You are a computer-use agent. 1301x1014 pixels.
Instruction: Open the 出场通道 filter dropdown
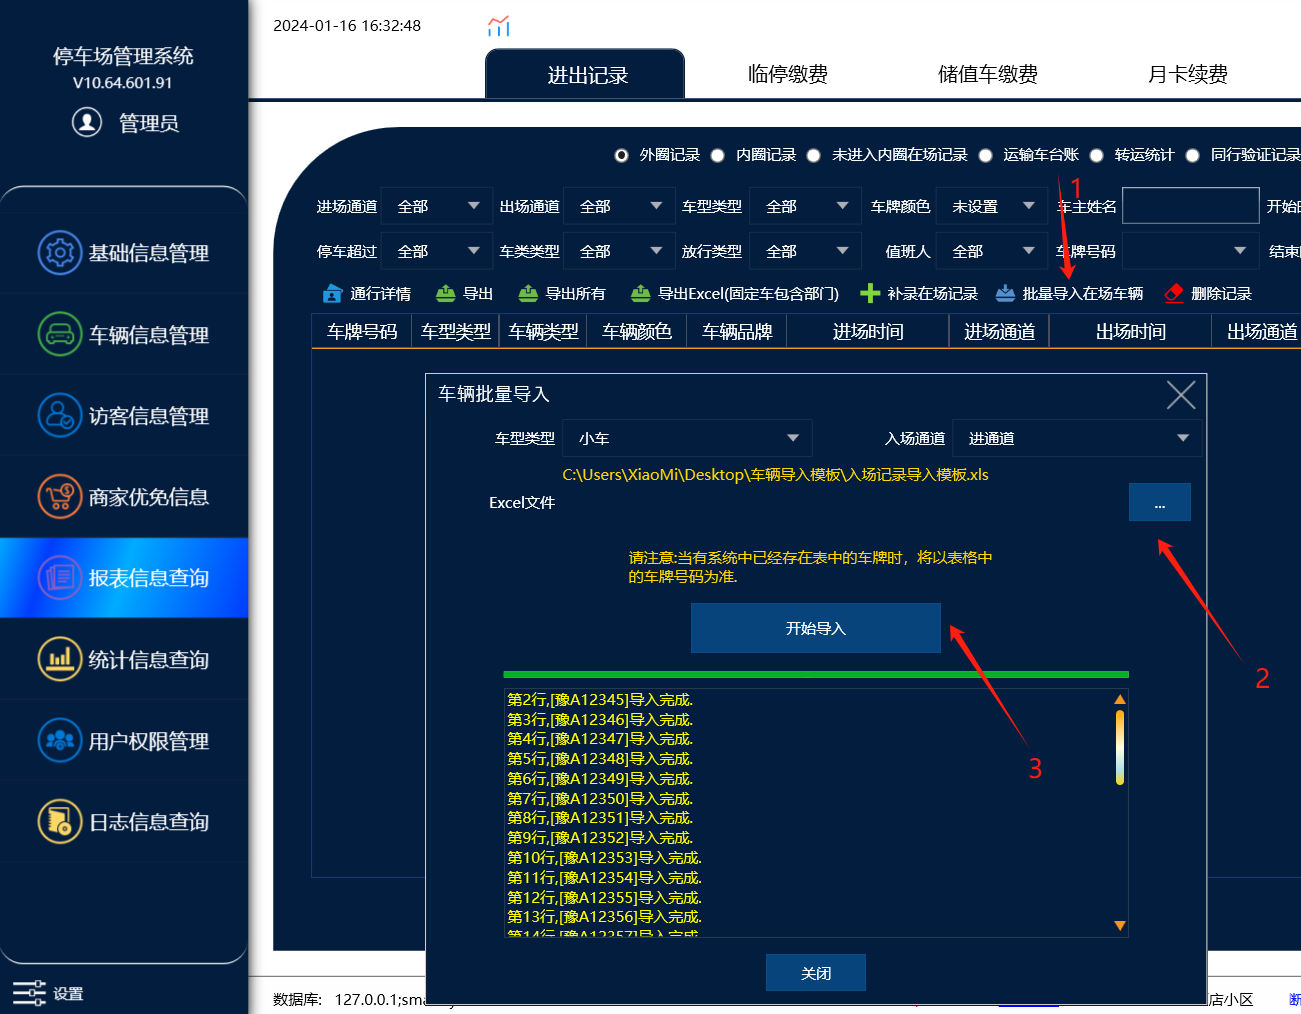(620, 206)
